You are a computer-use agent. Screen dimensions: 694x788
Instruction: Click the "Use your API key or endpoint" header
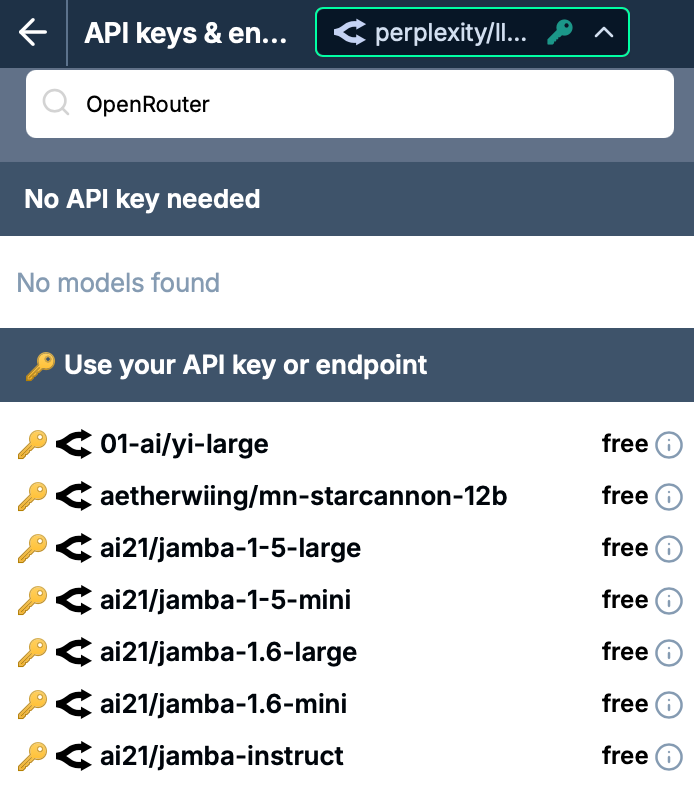[246, 365]
